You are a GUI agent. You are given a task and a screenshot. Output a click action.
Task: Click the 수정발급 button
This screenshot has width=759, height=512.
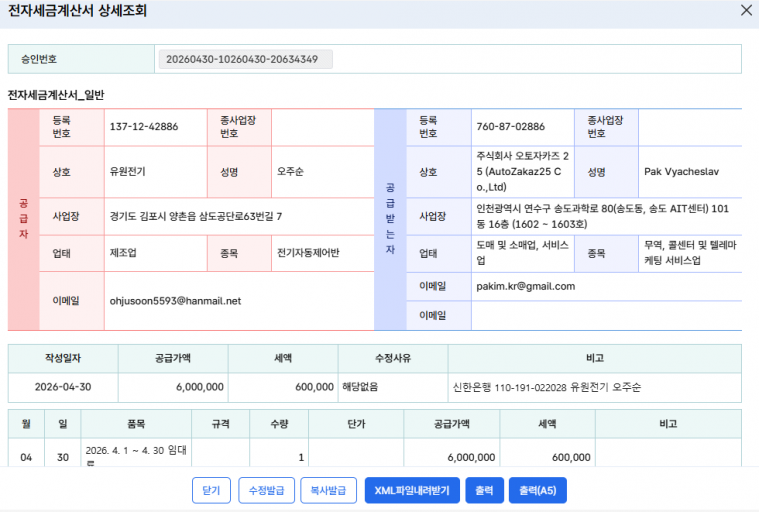(266, 490)
